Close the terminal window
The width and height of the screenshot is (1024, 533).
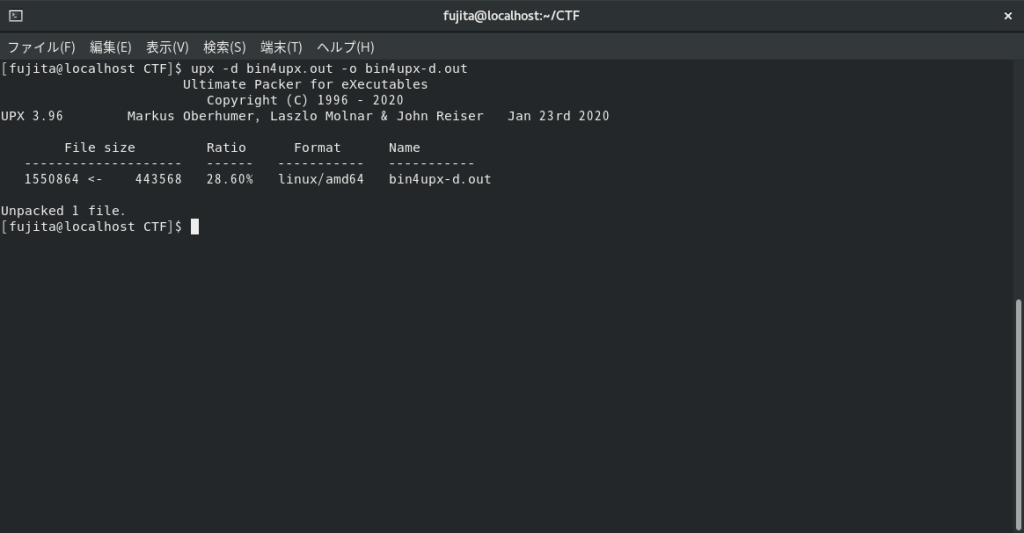(1007, 16)
